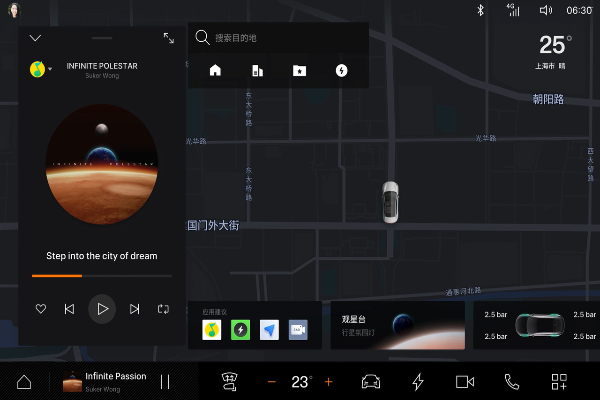Skip to the previous track

click(x=69, y=309)
